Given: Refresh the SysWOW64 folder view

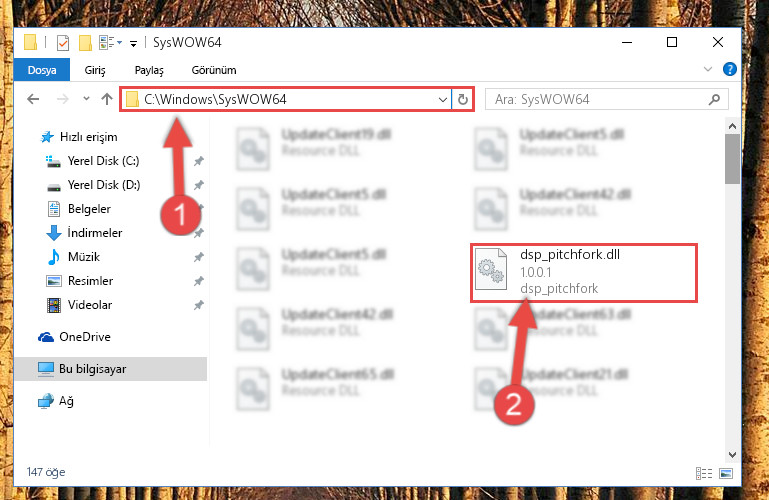Looking at the screenshot, I should click(x=462, y=100).
